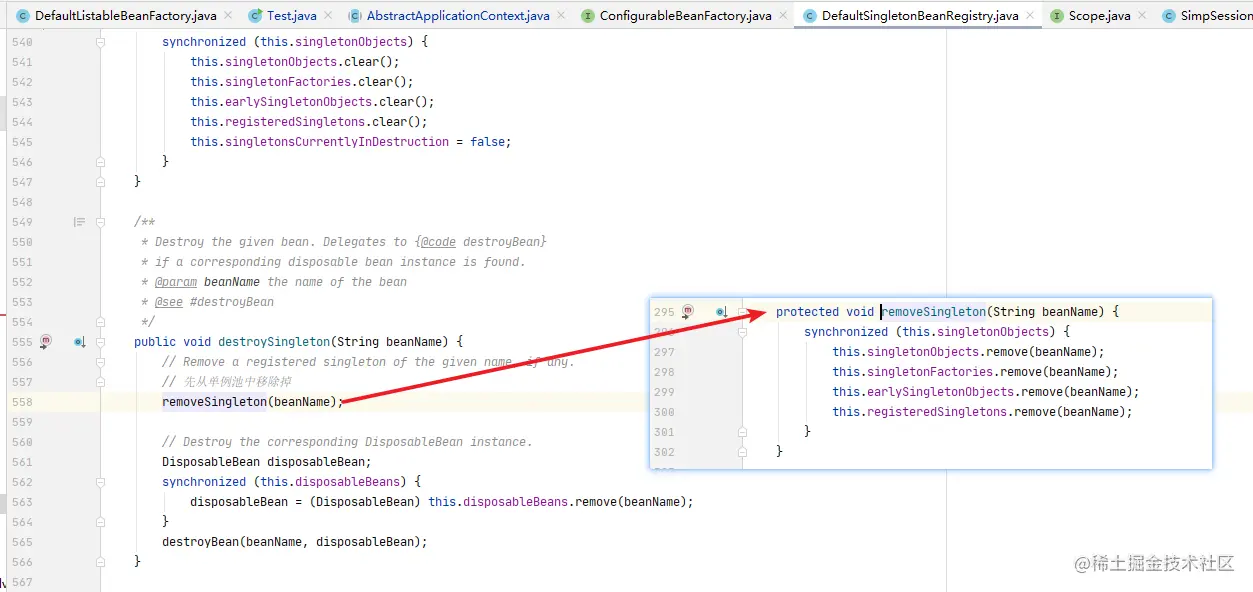Click the class icon on DefaultSingletonBeanRegistry.java tab
The image size is (1253, 592).
(810, 16)
